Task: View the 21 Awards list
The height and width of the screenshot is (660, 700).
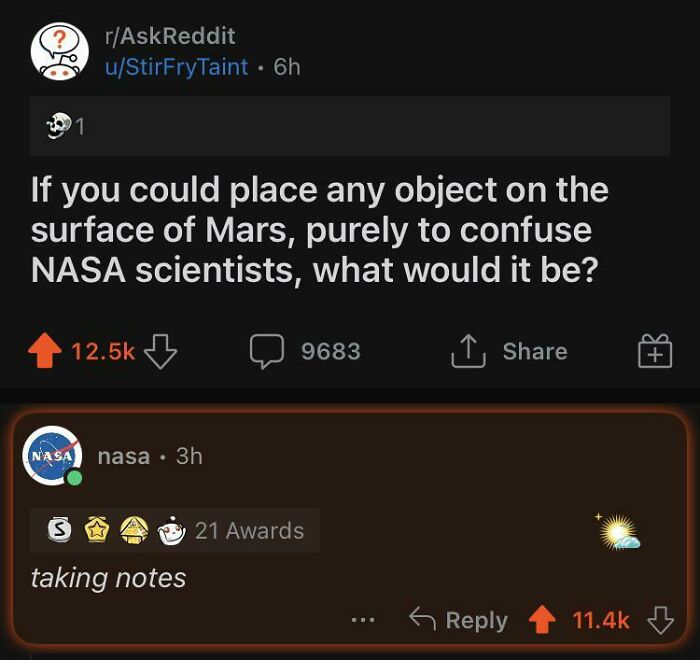Action: (249, 531)
